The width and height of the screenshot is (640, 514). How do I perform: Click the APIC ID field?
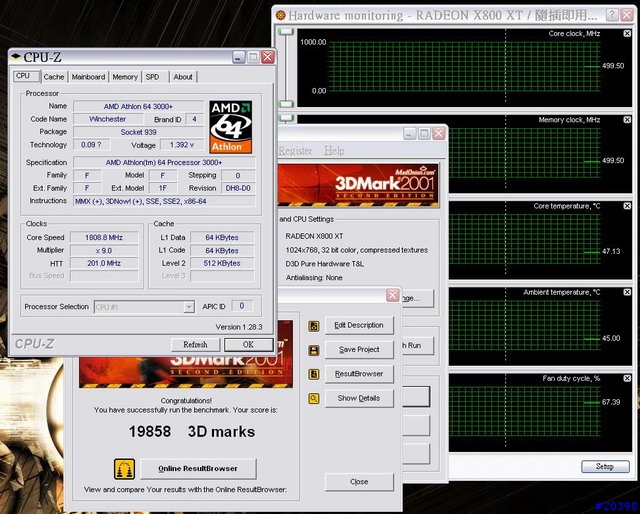(x=242, y=306)
